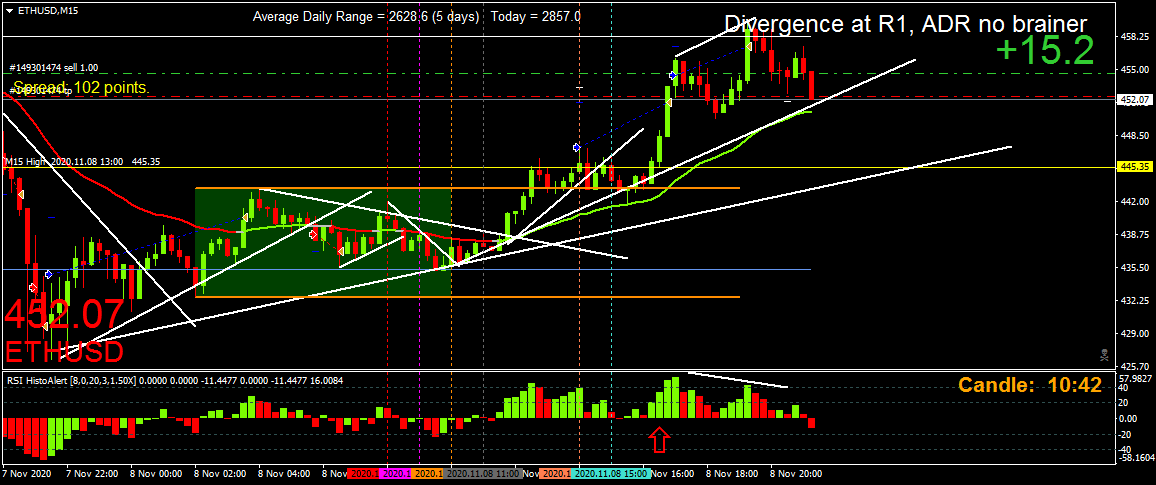Viewport: 1156px width, 485px height.
Task: Click the orange 'Candle: 10:42' countdown
Action: (1029, 384)
